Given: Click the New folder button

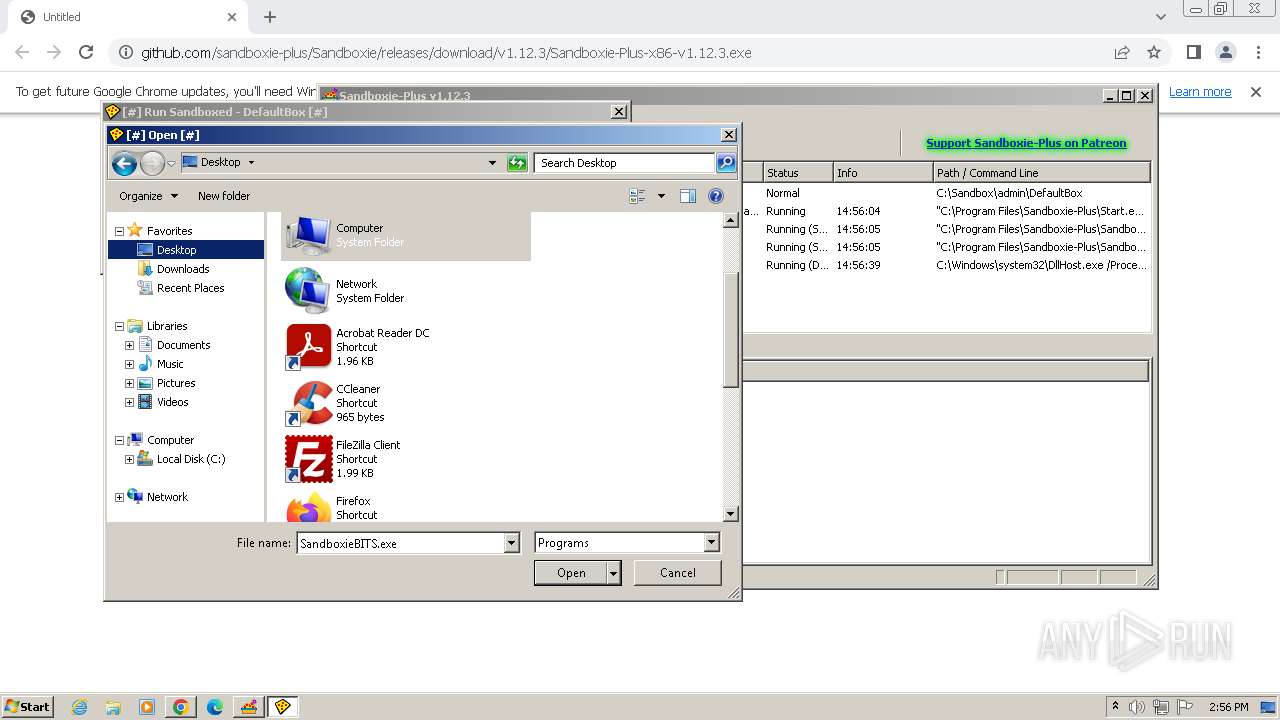Looking at the screenshot, I should 224,196.
